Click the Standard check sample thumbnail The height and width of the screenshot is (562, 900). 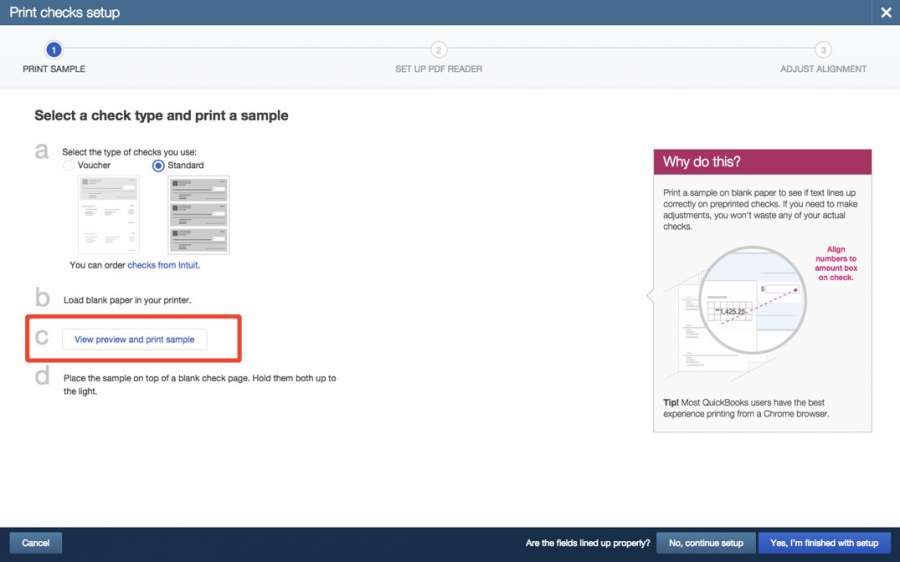198,214
